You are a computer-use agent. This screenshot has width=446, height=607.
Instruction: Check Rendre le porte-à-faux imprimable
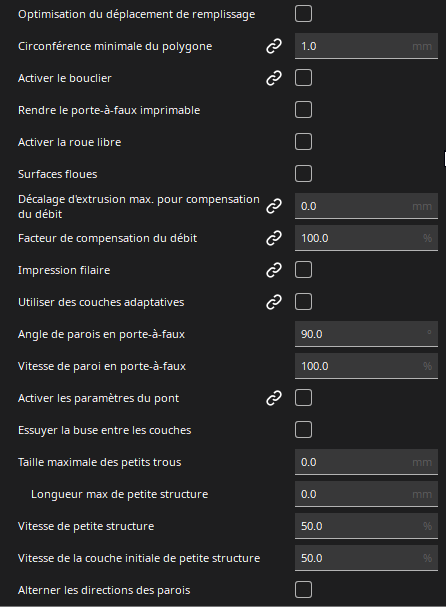coord(304,110)
